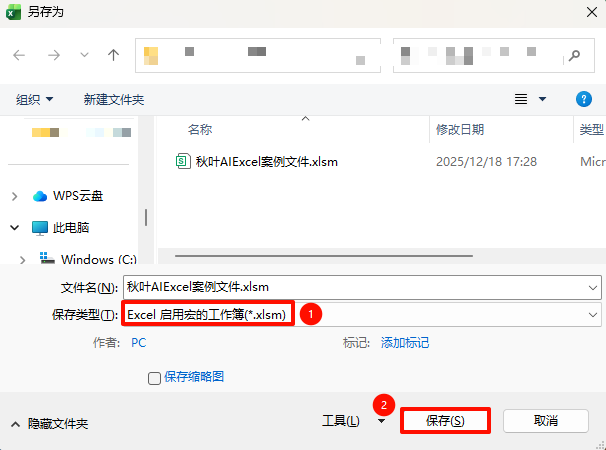Go up one folder level
This screenshot has width=606, height=450.
coord(113,55)
